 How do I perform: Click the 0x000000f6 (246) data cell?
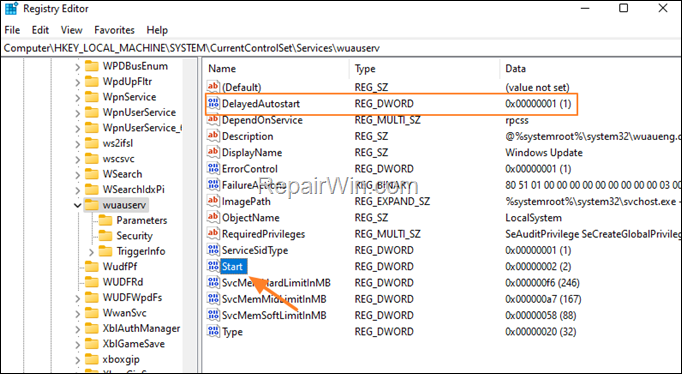tap(542, 283)
